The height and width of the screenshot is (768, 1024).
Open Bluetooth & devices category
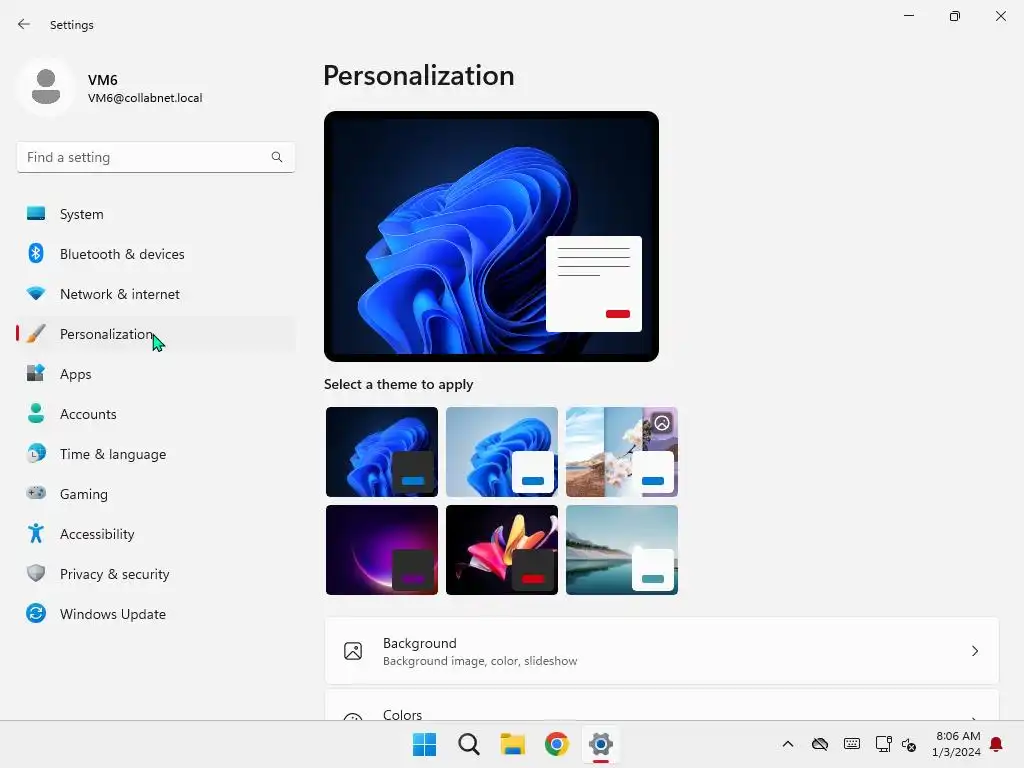tap(155, 254)
